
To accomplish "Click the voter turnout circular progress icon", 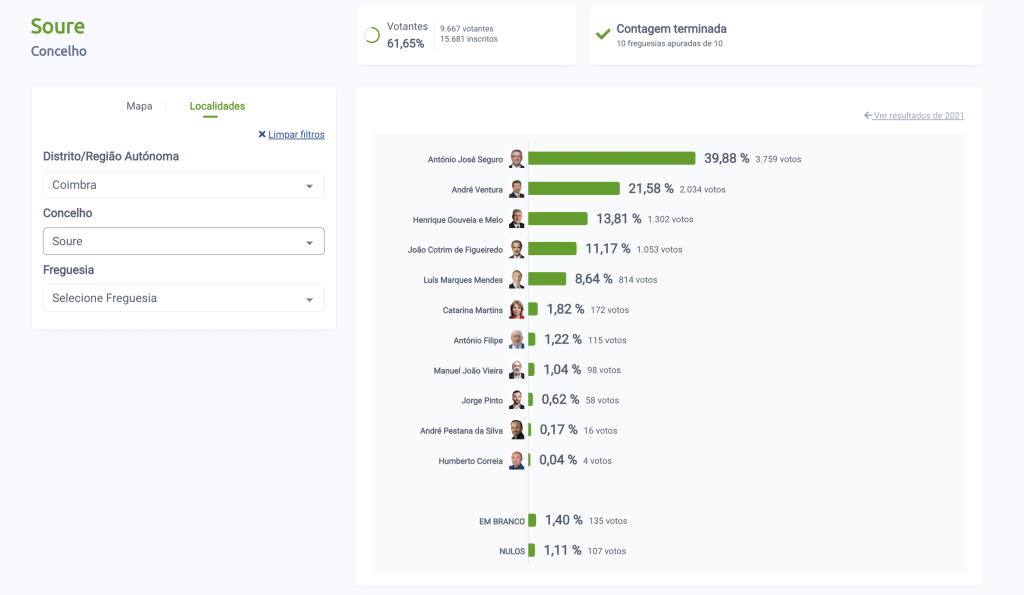I will coord(372,35).
